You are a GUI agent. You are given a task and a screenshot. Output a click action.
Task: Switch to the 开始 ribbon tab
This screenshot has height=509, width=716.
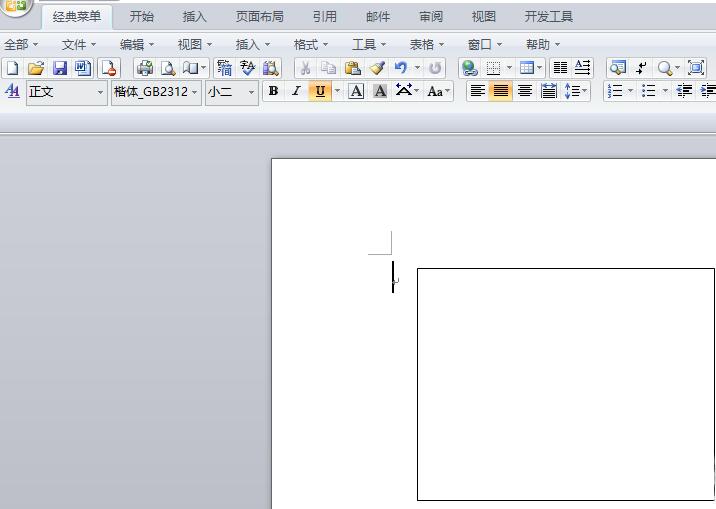coord(142,17)
